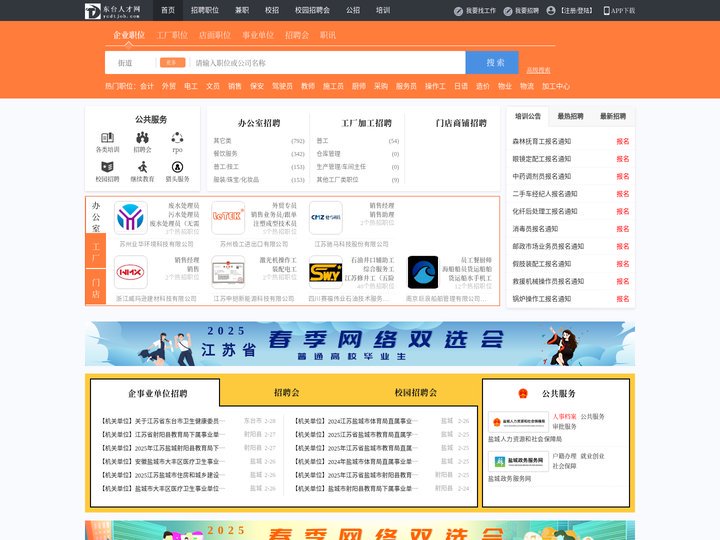Click the 苏州业华环境科技 company logo
720x540 pixels.
(130, 218)
